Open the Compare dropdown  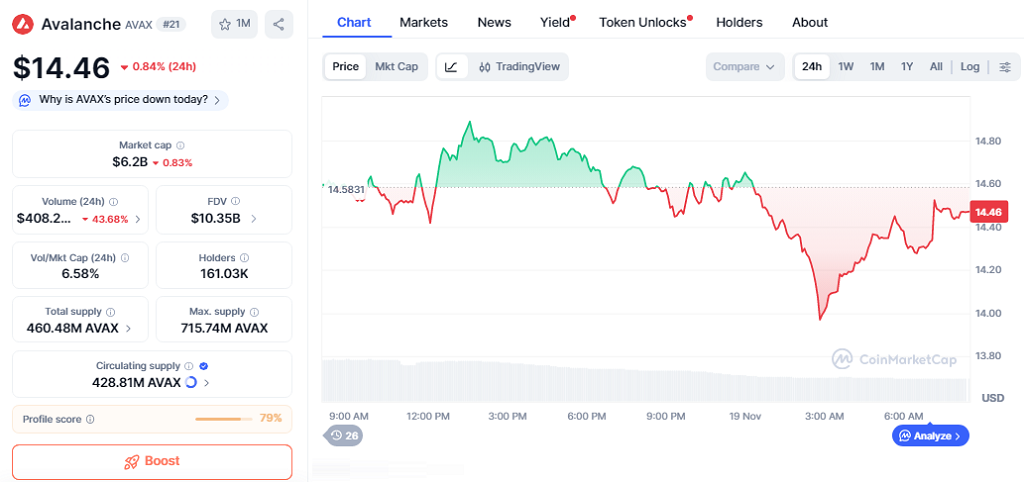pyautogui.click(x=743, y=67)
